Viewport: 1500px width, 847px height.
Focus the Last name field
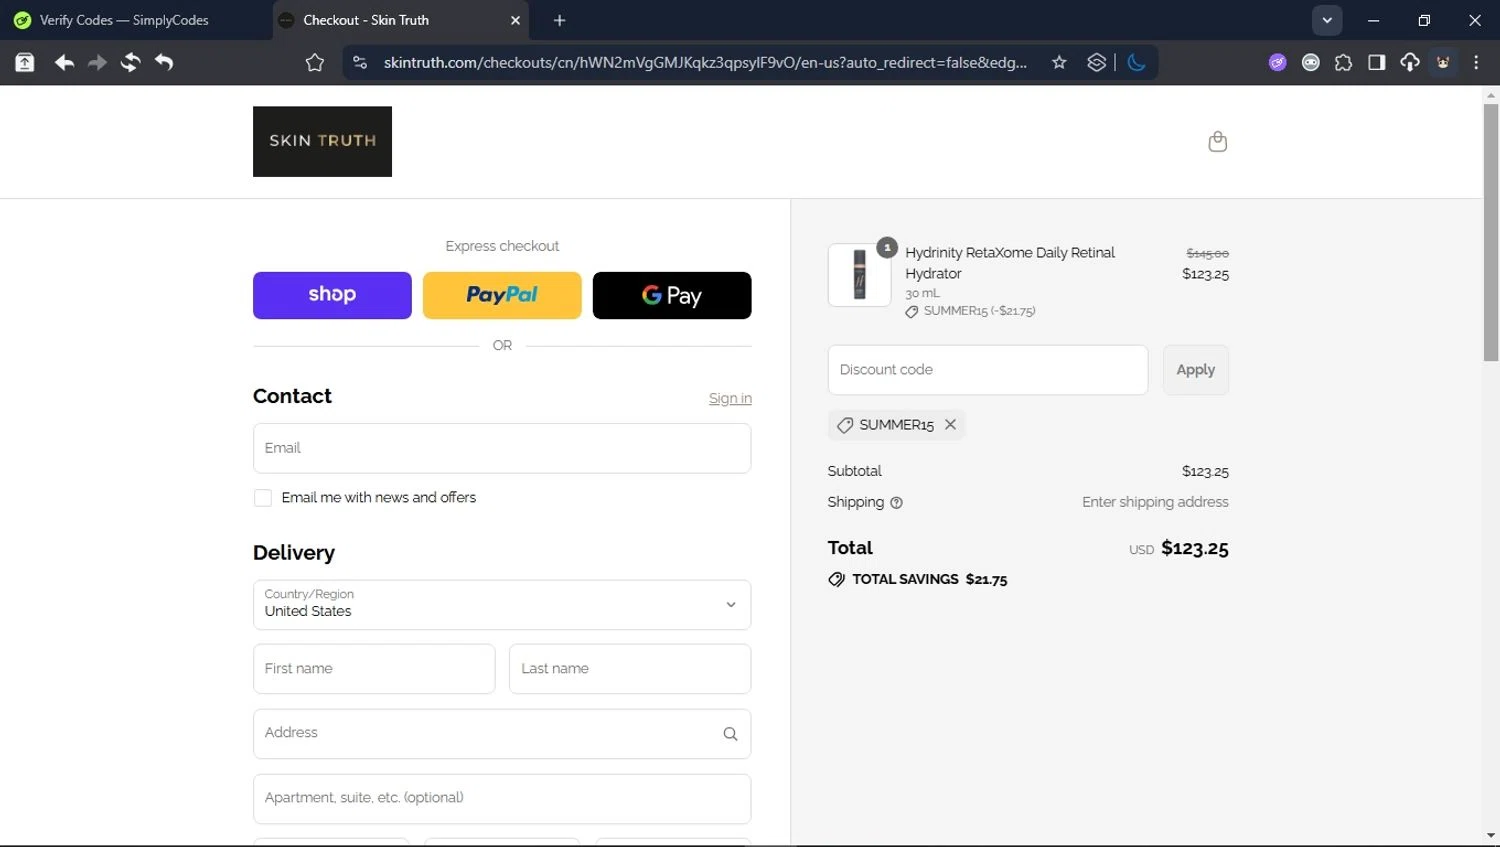(630, 669)
